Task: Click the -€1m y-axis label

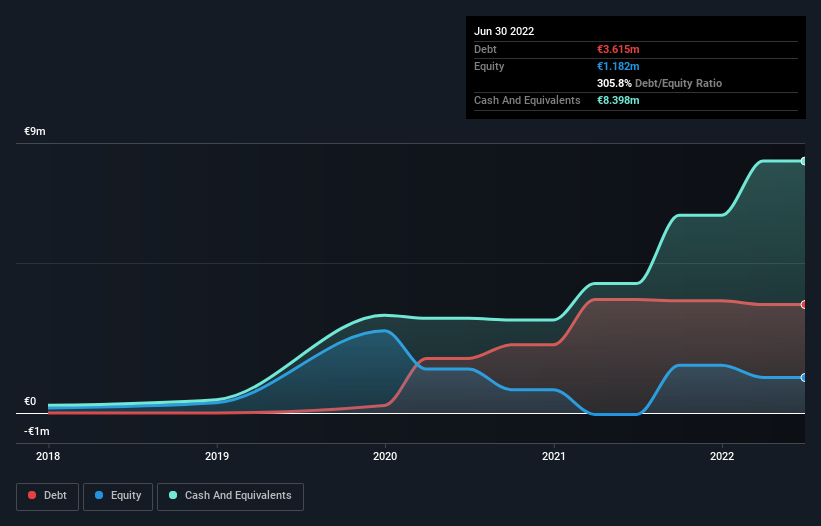Action: point(37,431)
